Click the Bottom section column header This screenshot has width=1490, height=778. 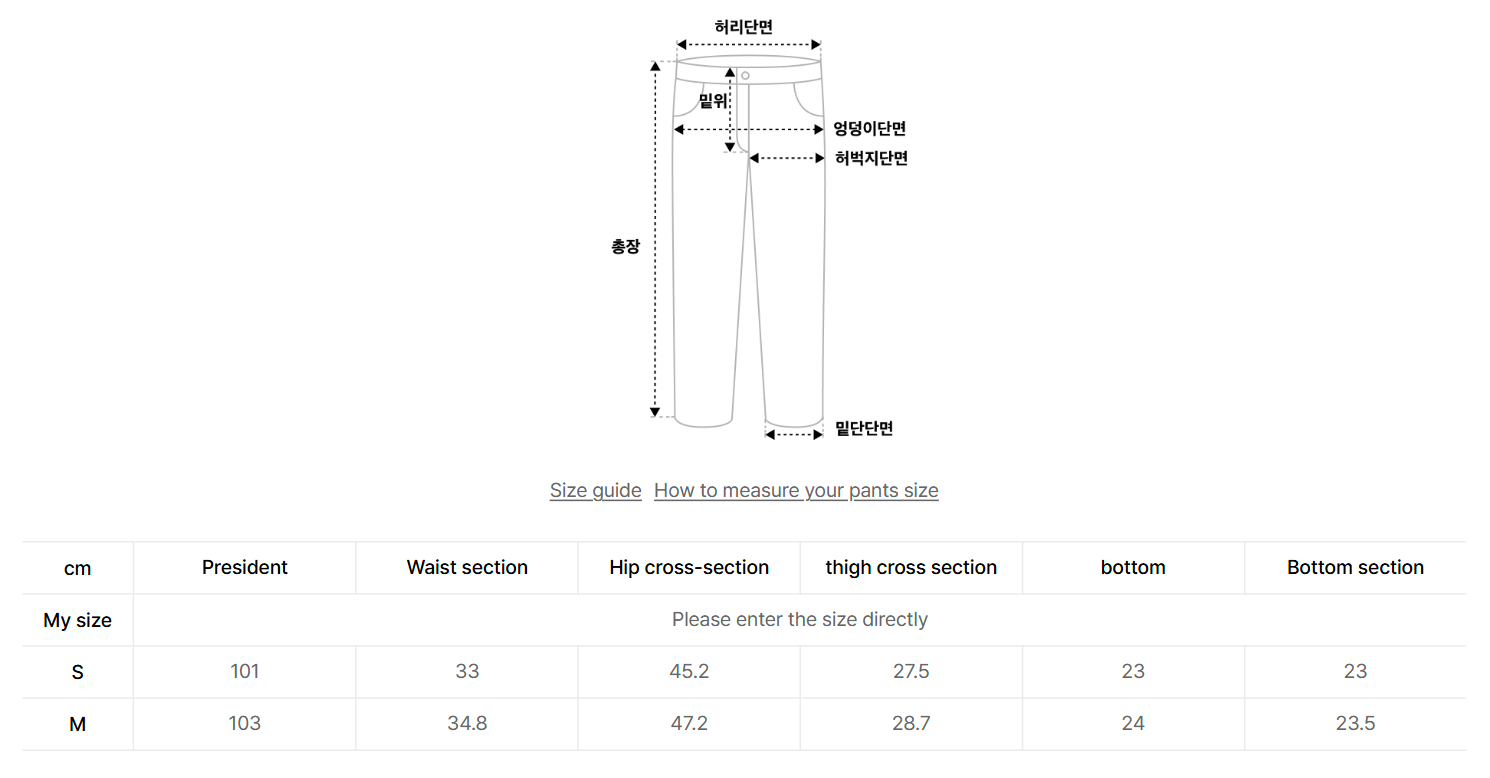point(1355,568)
